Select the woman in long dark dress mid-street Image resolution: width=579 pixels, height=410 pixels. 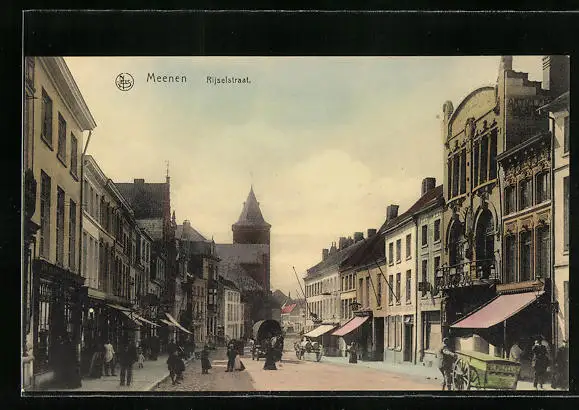[x=270, y=352]
